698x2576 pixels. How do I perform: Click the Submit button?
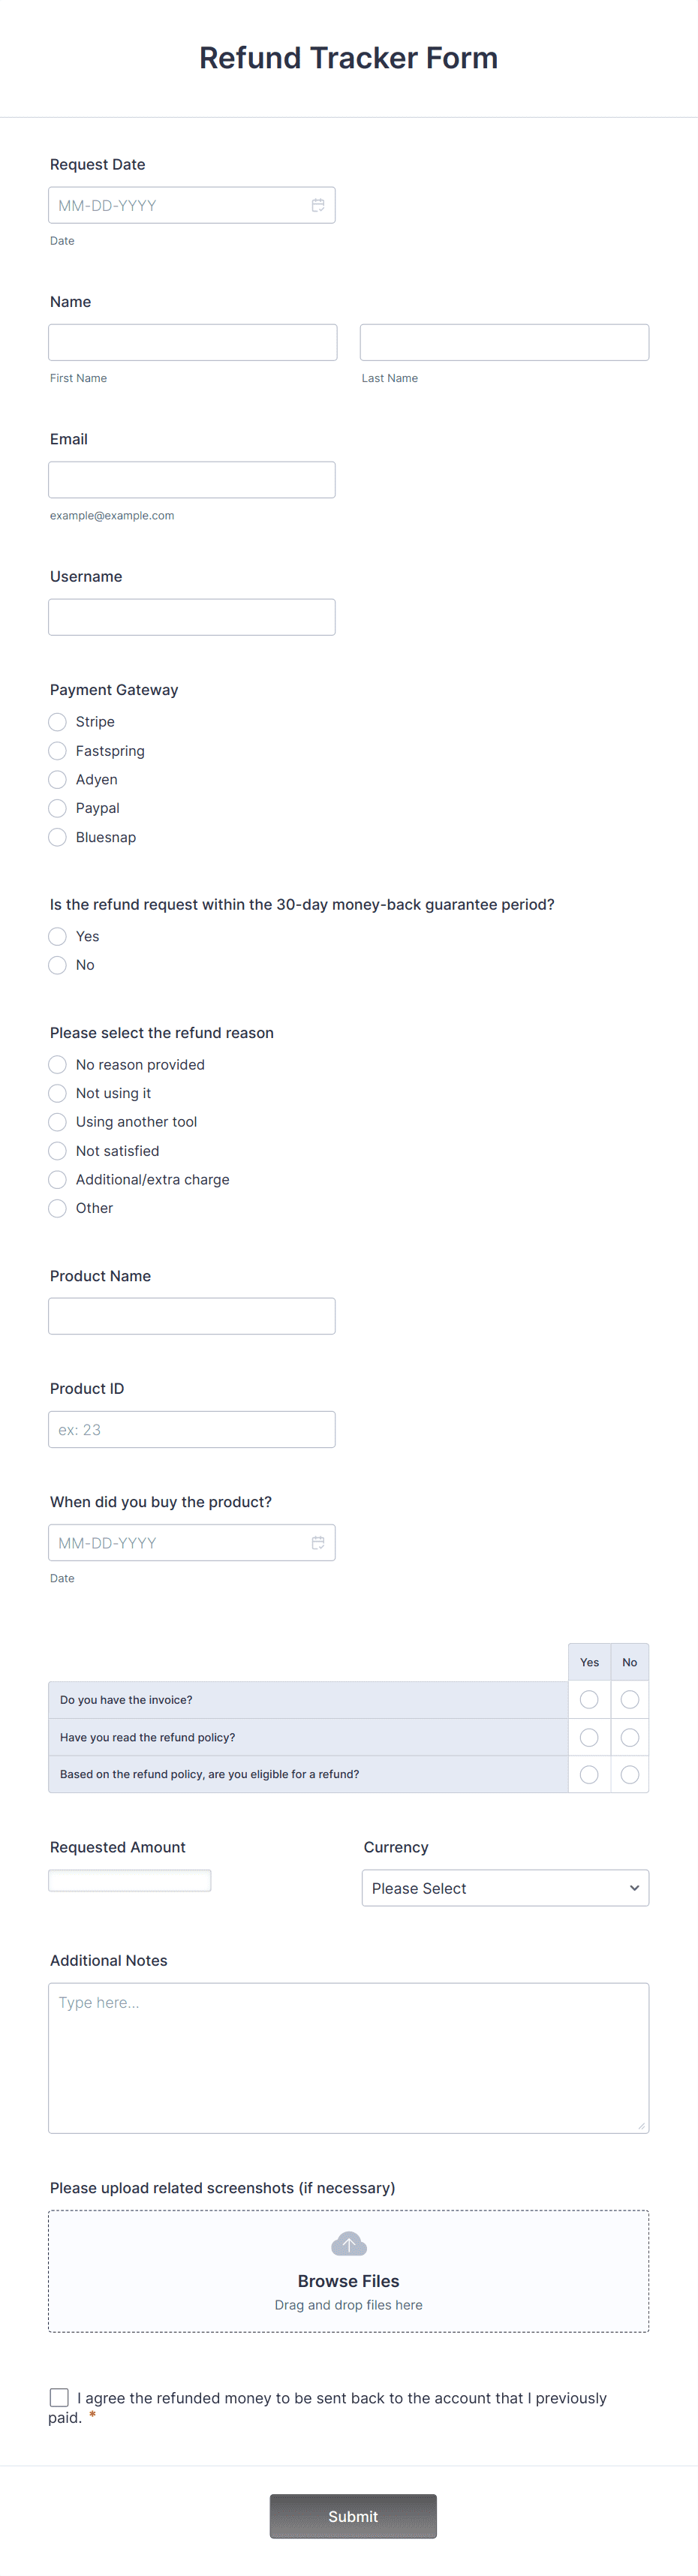pos(352,2516)
